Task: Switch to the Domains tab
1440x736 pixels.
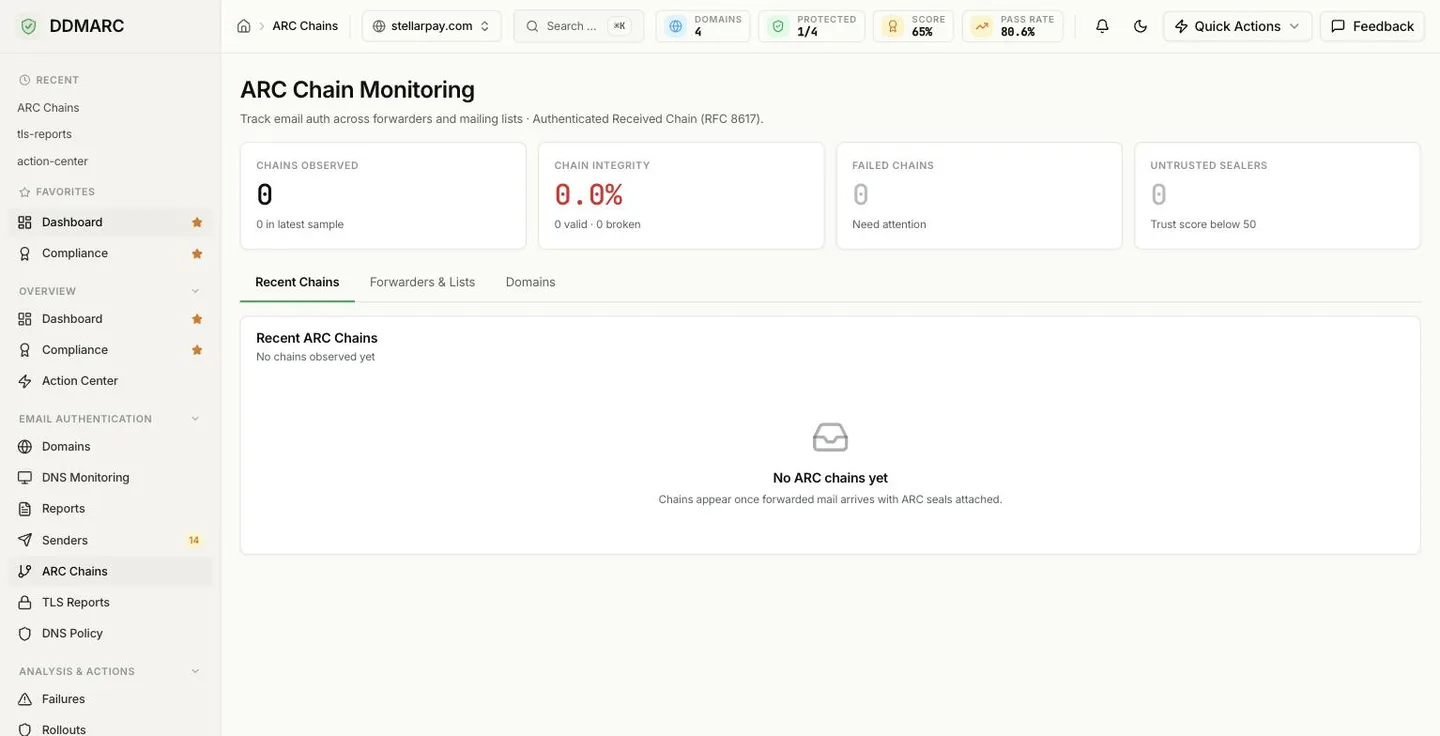Action: pos(530,282)
